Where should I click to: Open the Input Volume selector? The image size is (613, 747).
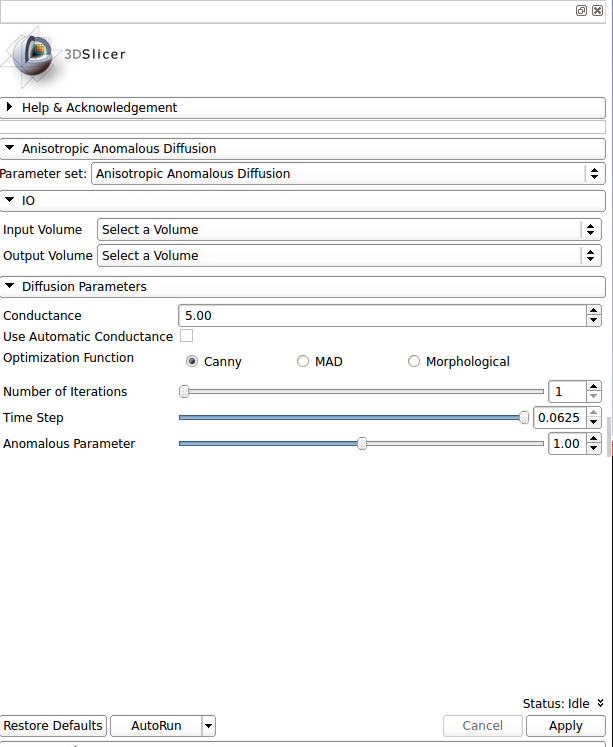[x=349, y=230]
